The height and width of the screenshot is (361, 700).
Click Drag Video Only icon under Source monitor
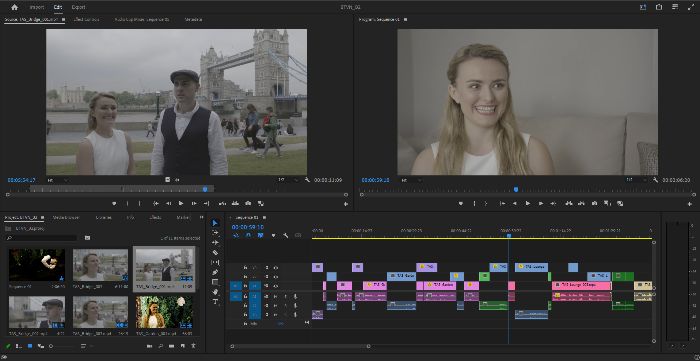[168, 180]
